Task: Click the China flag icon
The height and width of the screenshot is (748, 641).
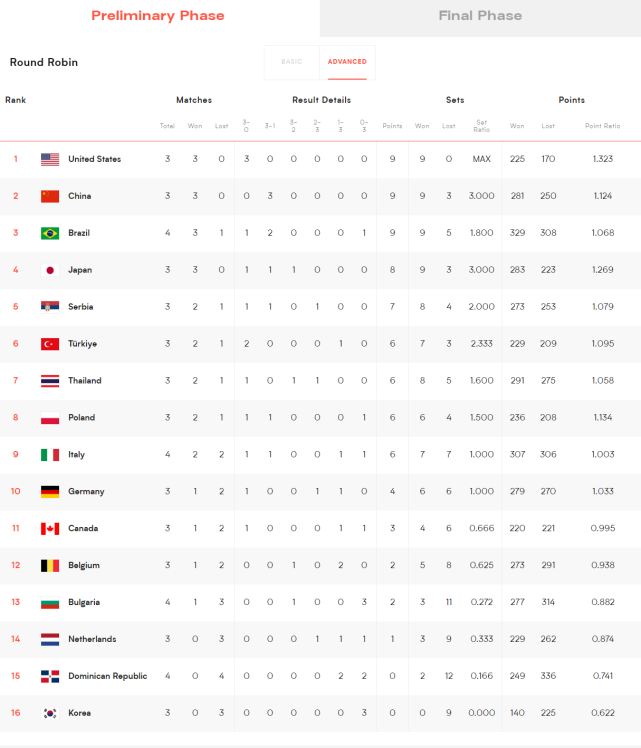Action: click(50, 196)
